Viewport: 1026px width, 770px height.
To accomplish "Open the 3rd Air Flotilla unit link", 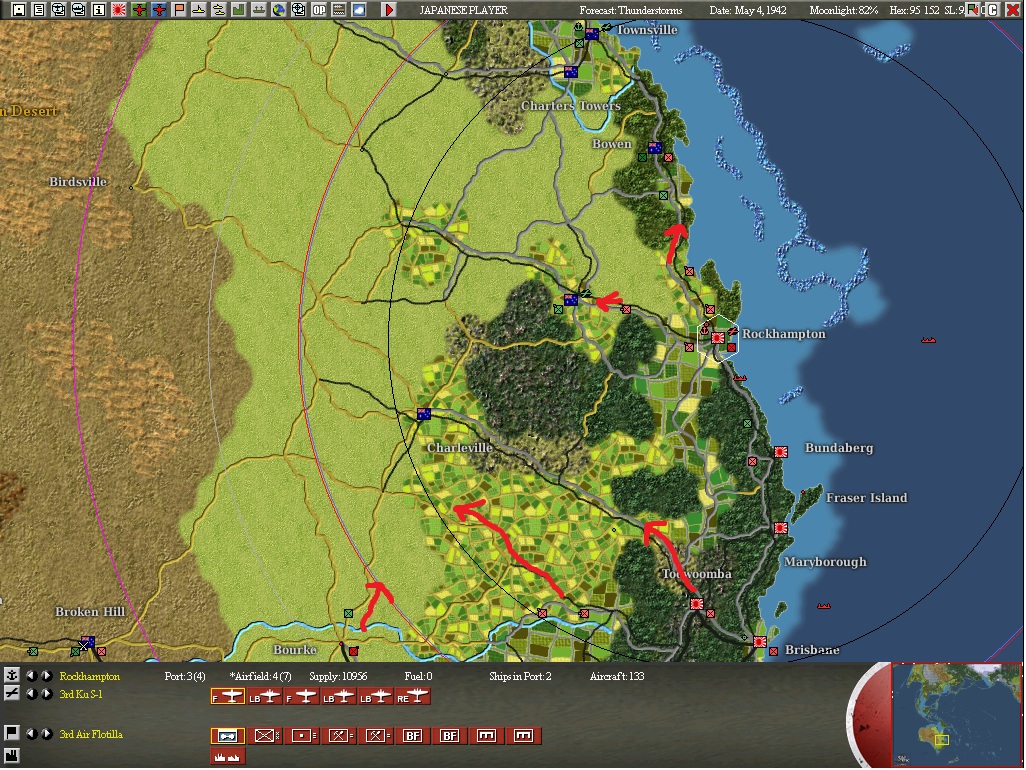I will click(x=91, y=734).
